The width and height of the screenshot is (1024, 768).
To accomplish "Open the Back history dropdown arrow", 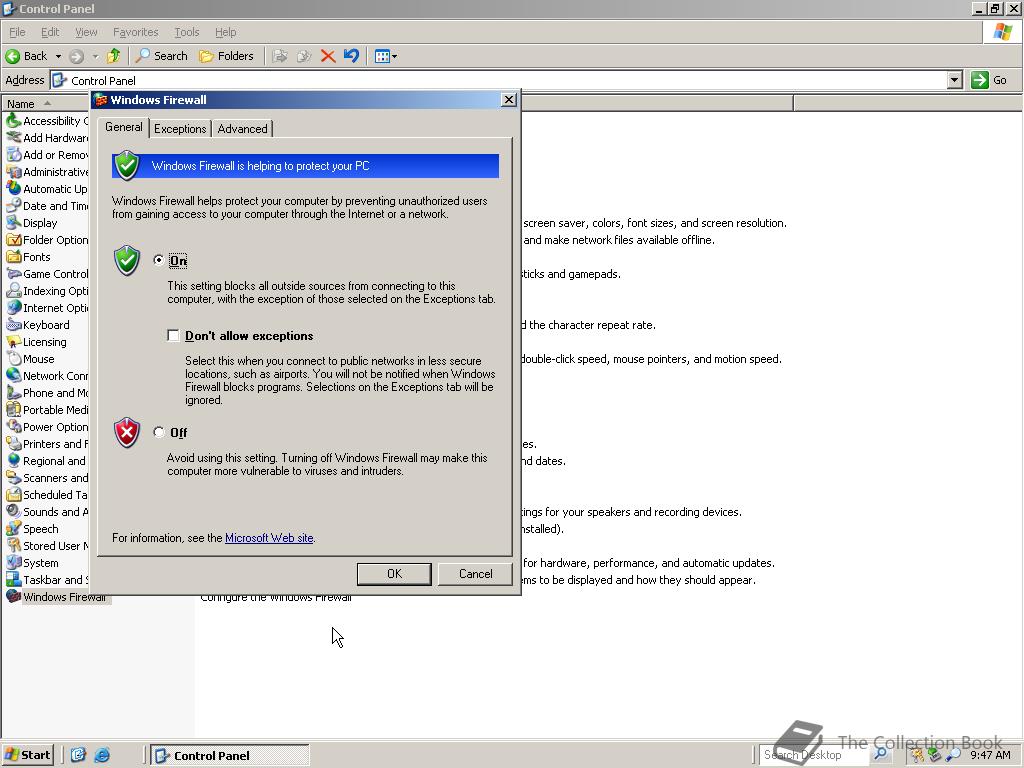I will click(58, 56).
